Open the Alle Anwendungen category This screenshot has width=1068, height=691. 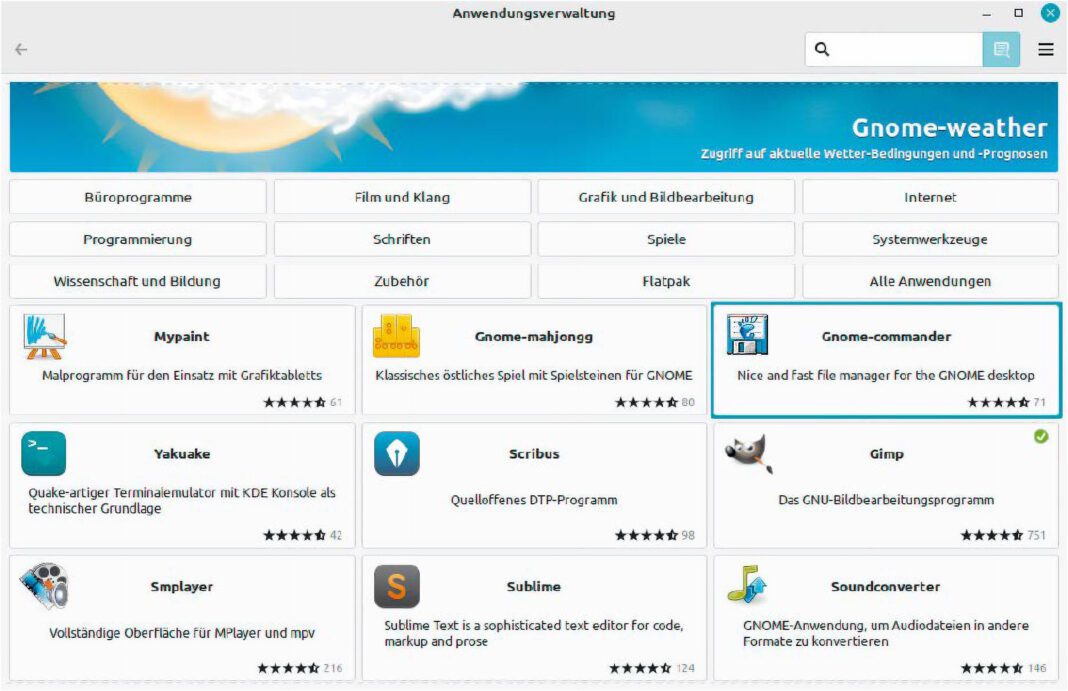(x=930, y=281)
